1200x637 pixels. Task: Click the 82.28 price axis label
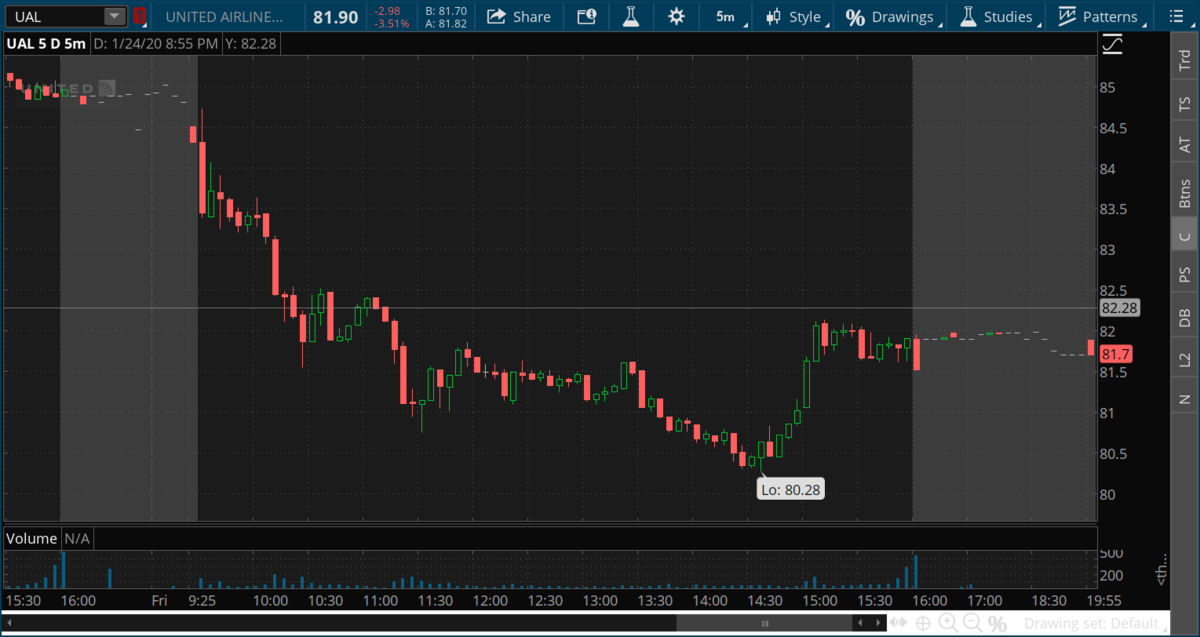tap(1119, 308)
